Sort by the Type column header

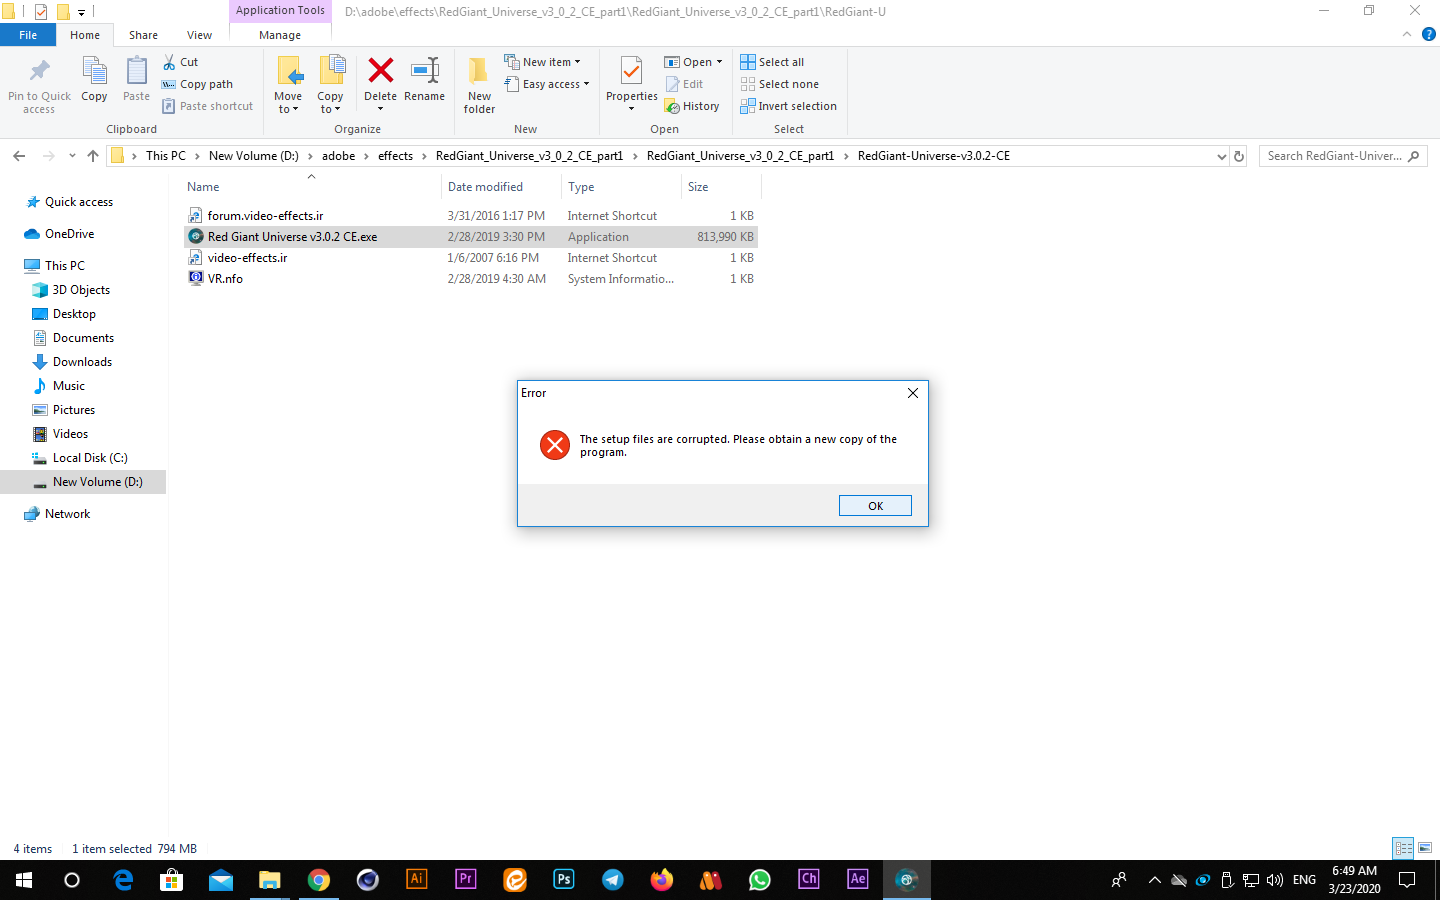621,187
